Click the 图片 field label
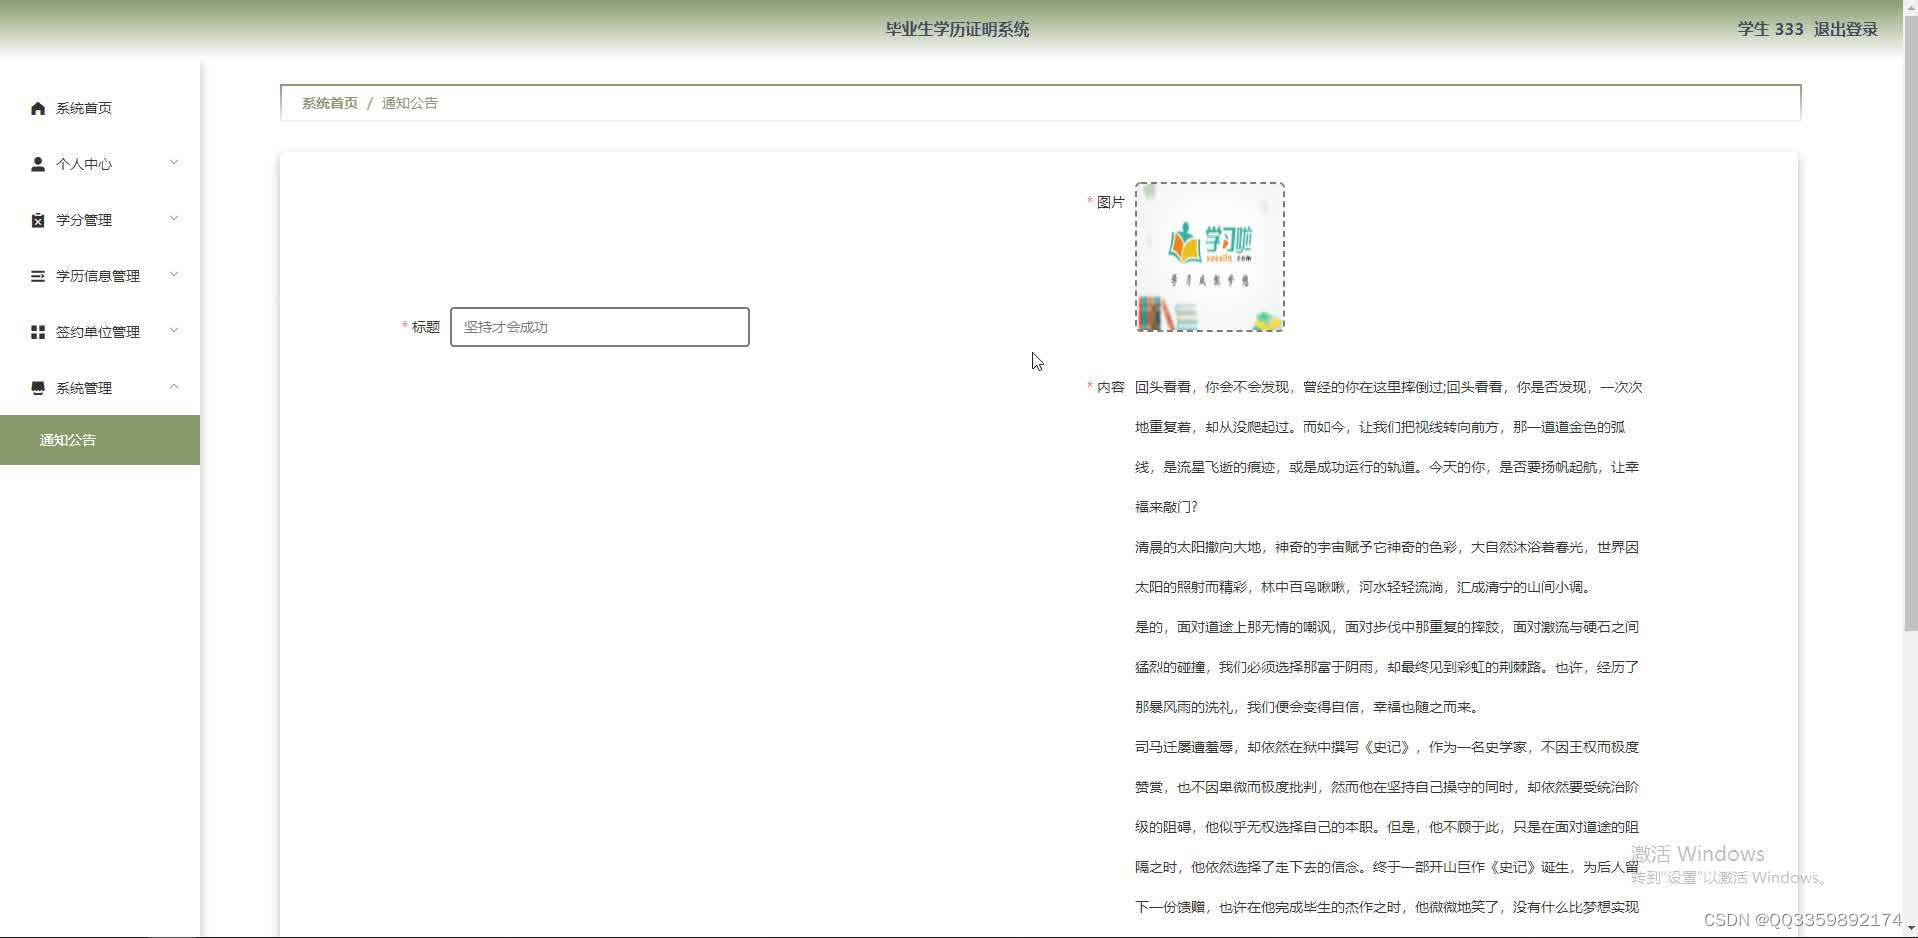 [x=1110, y=202]
